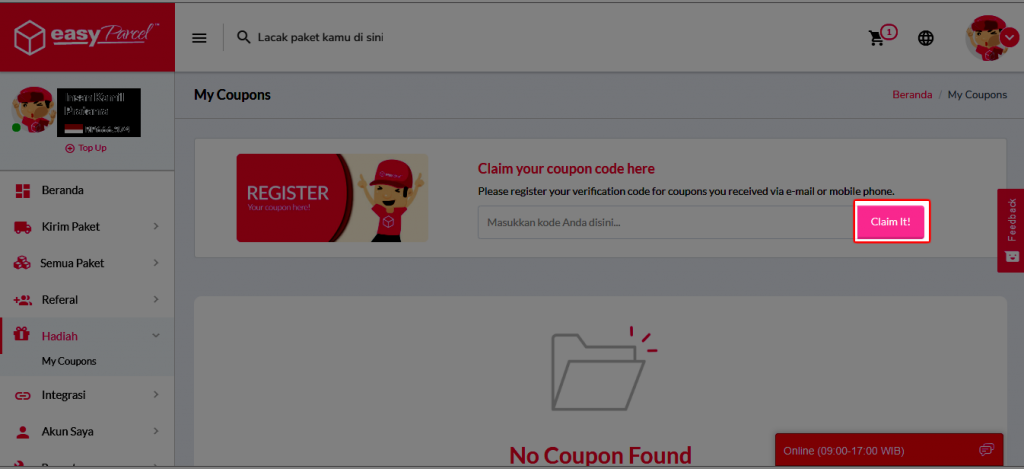Open the profile avatar dropdown arrow
Viewport: 1024px width, 469px height.
tap(1008, 38)
